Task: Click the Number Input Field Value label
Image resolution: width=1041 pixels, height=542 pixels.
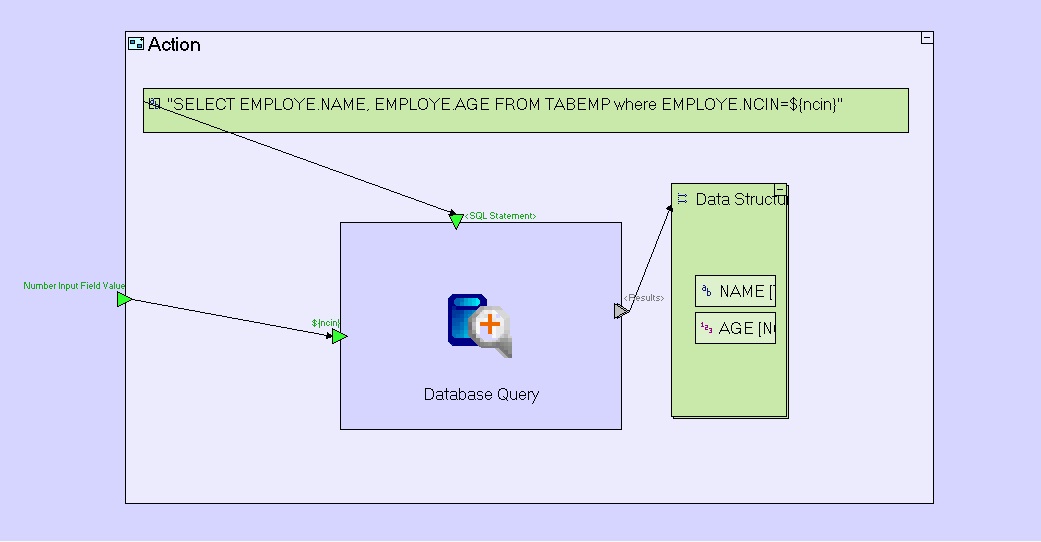Action: (x=74, y=286)
